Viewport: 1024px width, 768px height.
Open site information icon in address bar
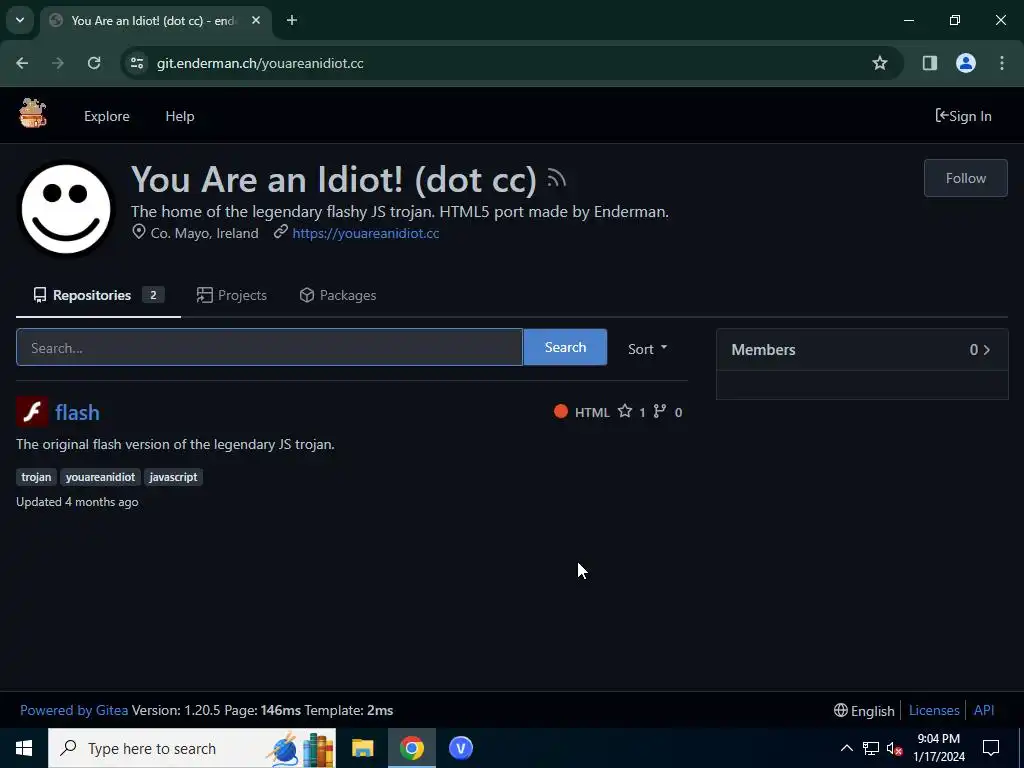point(137,63)
